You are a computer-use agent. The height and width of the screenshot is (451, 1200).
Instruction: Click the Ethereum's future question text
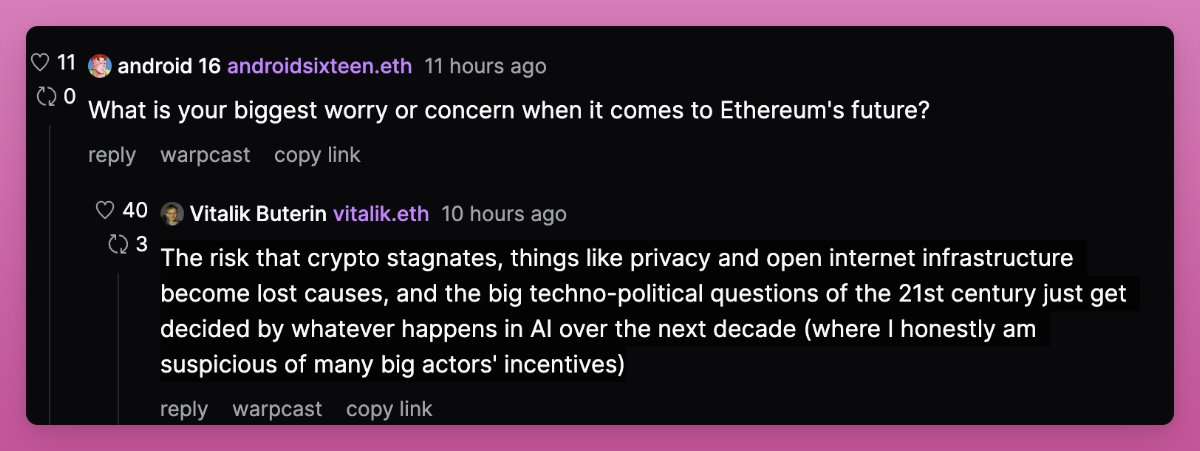point(509,110)
